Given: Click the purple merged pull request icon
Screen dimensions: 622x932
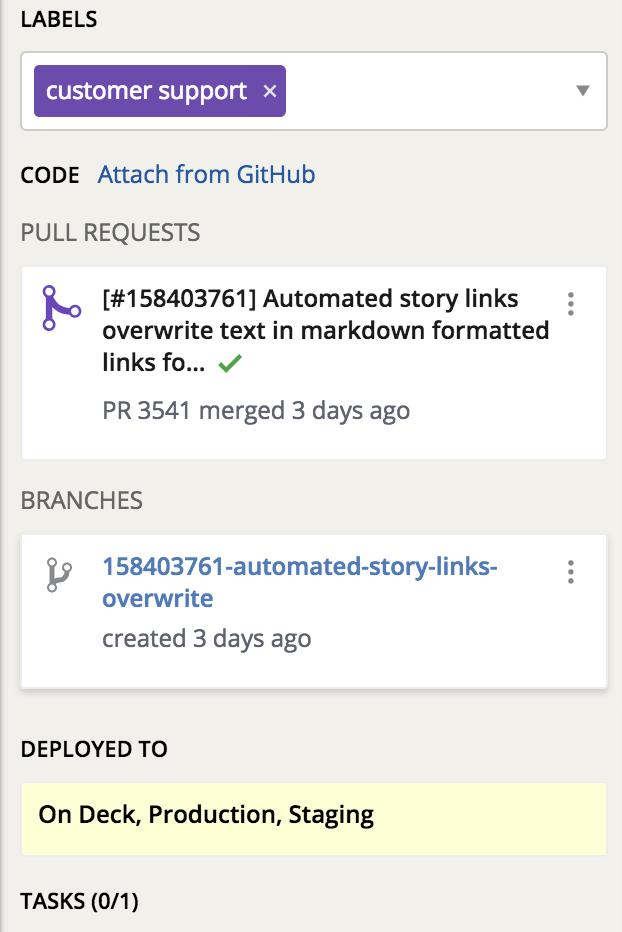Looking at the screenshot, I should [x=61, y=307].
